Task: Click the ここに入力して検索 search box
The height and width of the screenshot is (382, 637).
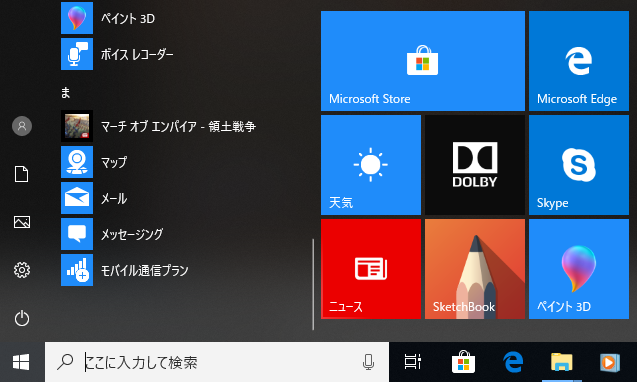Action: pyautogui.click(x=217, y=362)
